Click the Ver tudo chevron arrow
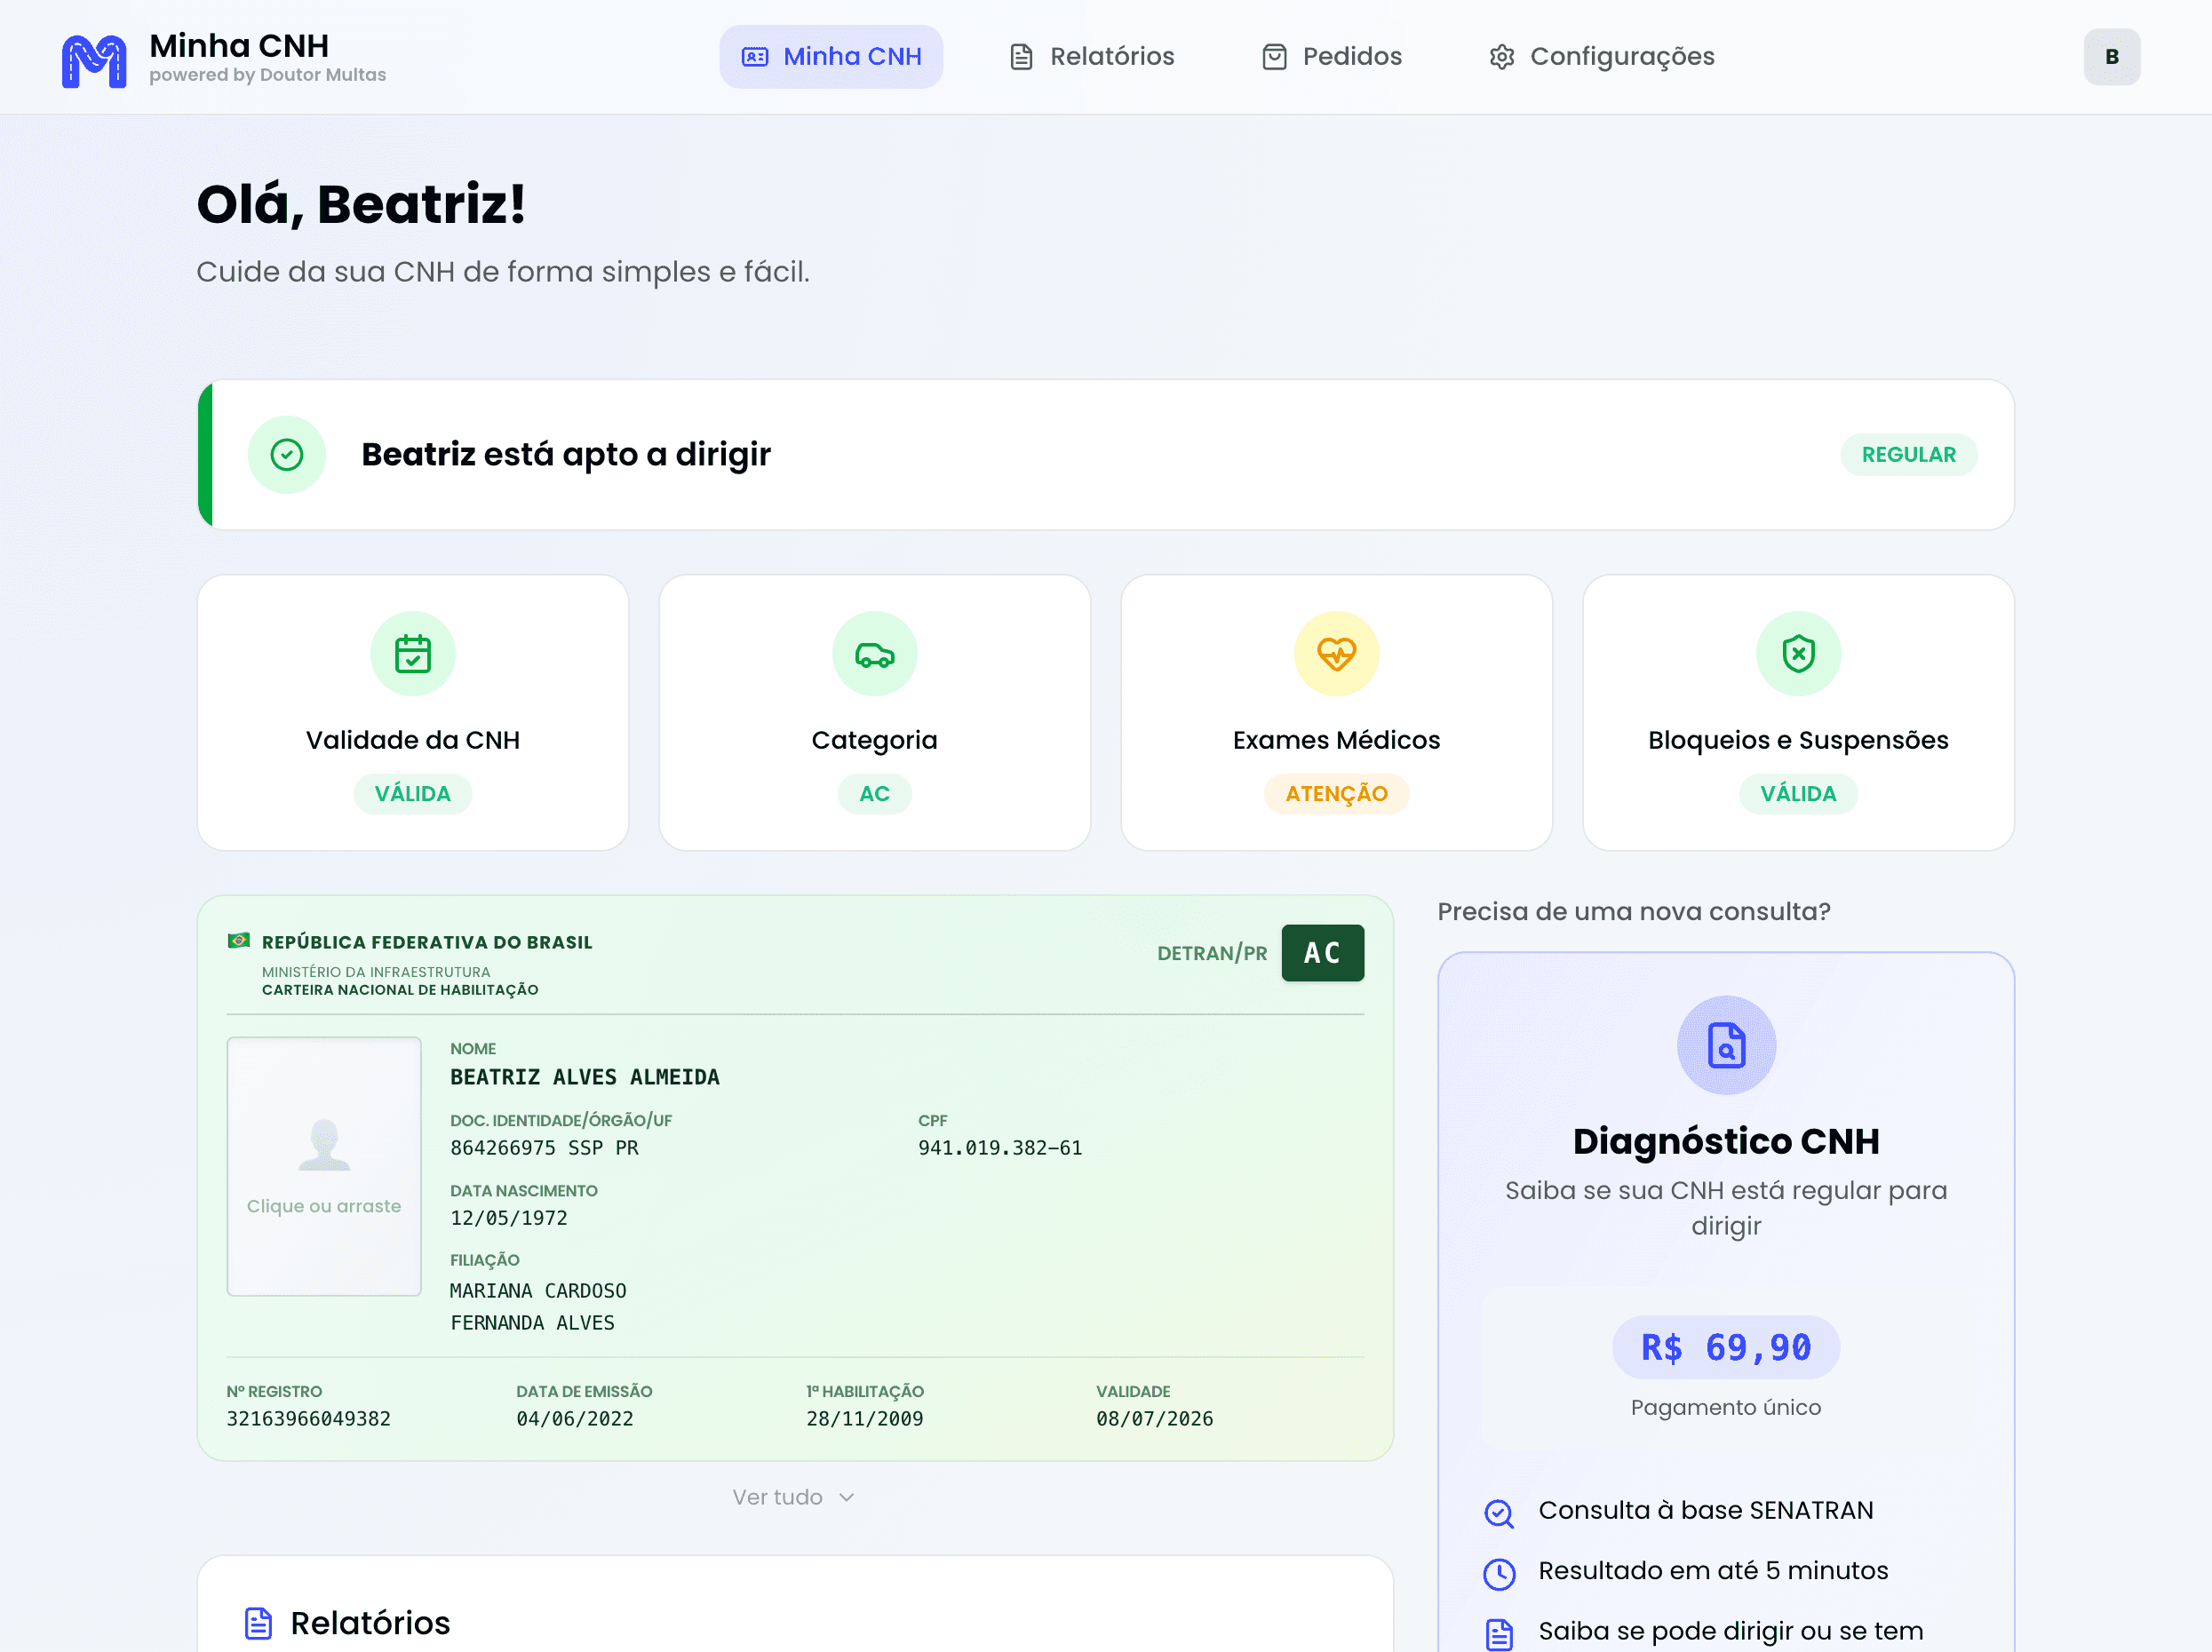This screenshot has height=1652, width=2212. tap(847, 1497)
